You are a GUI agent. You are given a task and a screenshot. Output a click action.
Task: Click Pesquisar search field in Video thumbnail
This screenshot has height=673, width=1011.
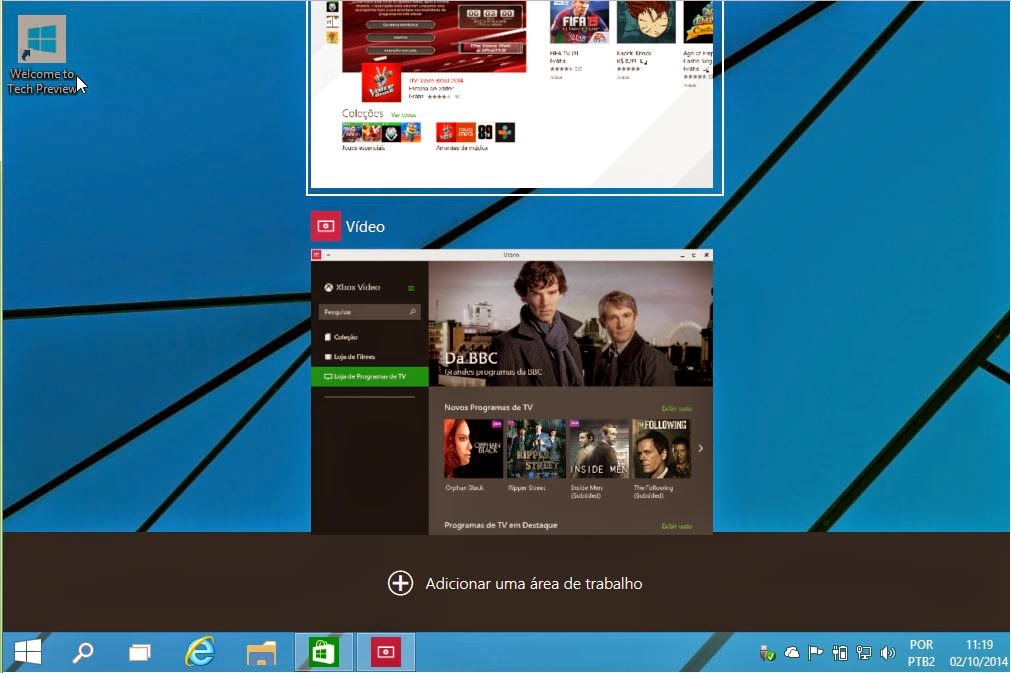[x=369, y=312]
